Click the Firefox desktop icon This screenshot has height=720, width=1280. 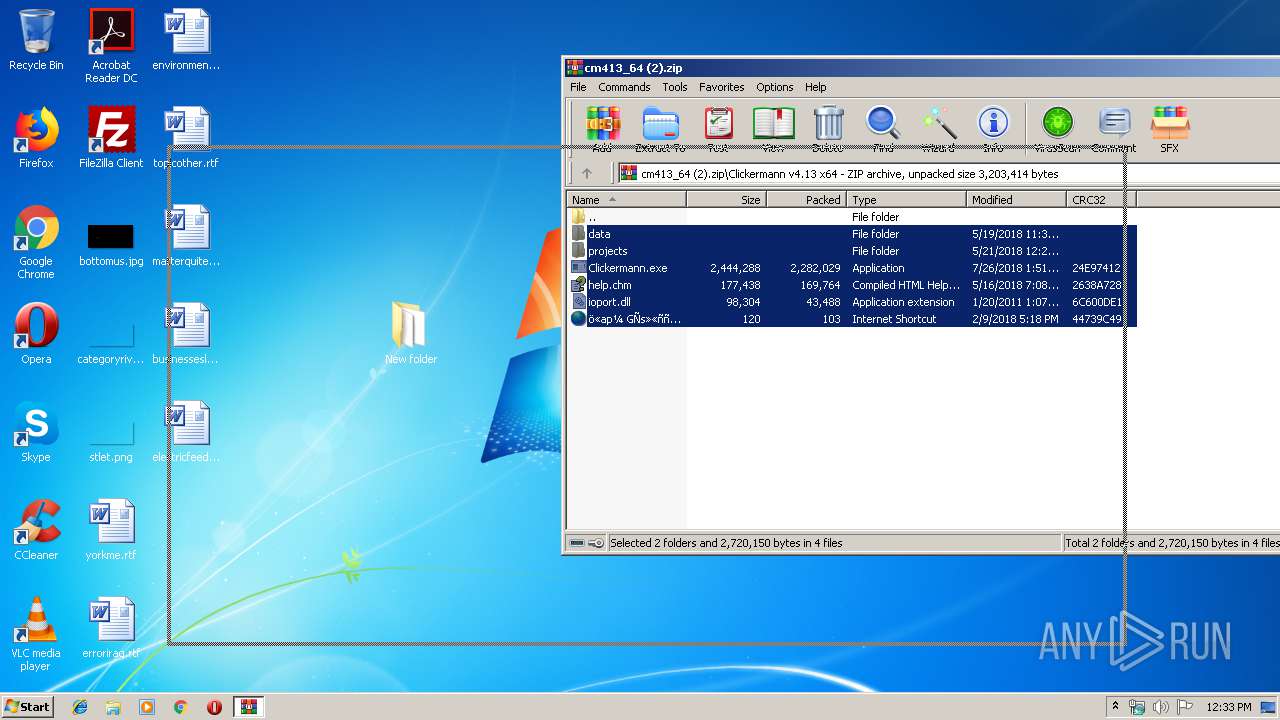36,138
